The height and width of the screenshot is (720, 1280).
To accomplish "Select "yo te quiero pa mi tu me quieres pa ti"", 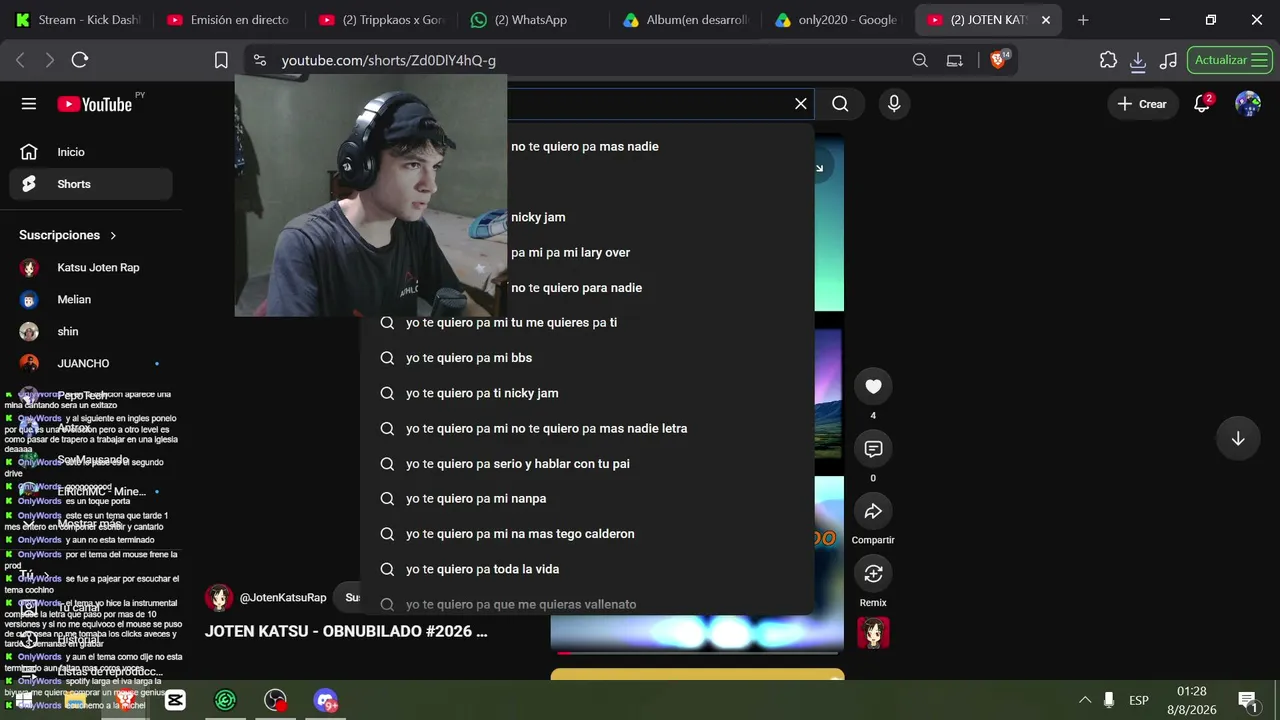I will 587,323.
